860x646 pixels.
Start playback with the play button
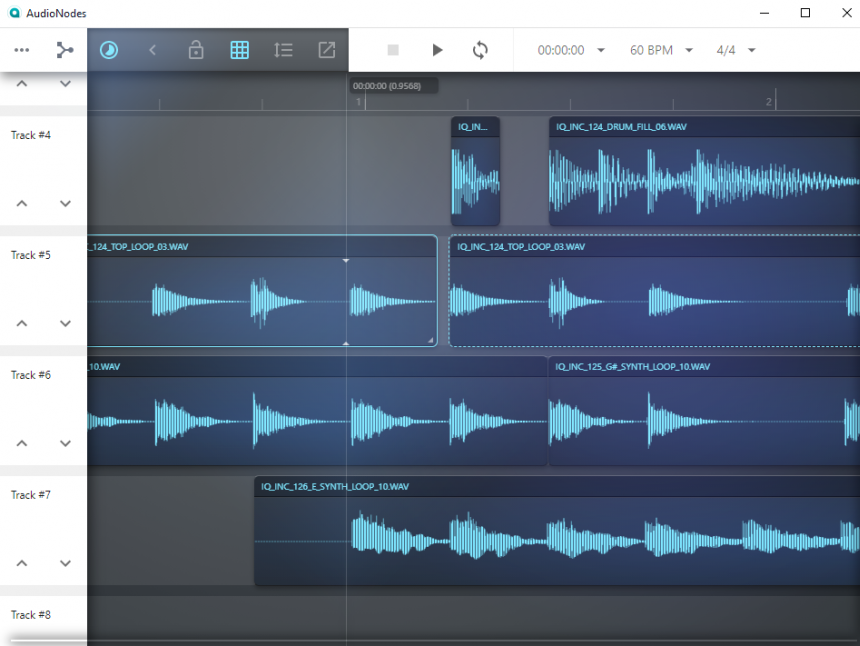[x=437, y=49]
